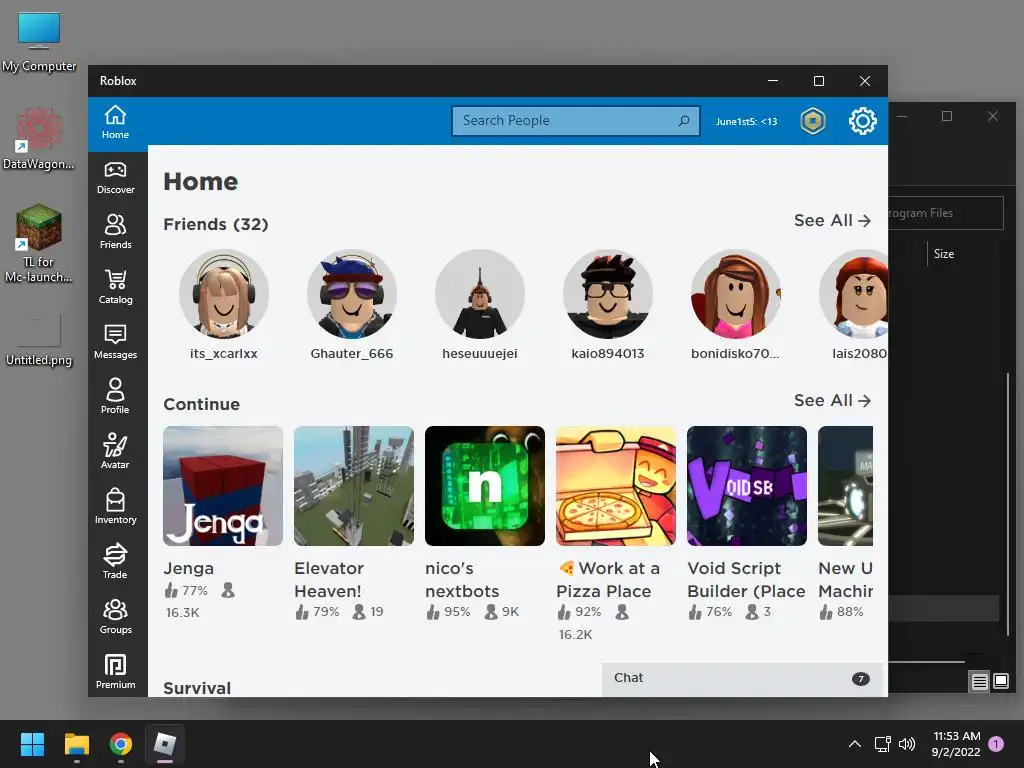Select the TL for Mc-launcher shortcut
Viewport: 1024px width, 768px height.
[39, 244]
